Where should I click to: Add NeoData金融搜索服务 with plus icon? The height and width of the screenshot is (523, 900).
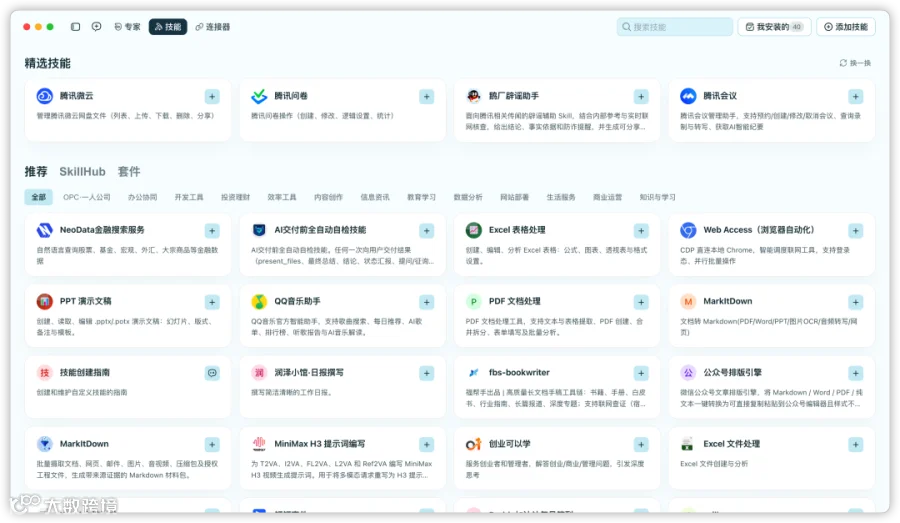coord(212,231)
